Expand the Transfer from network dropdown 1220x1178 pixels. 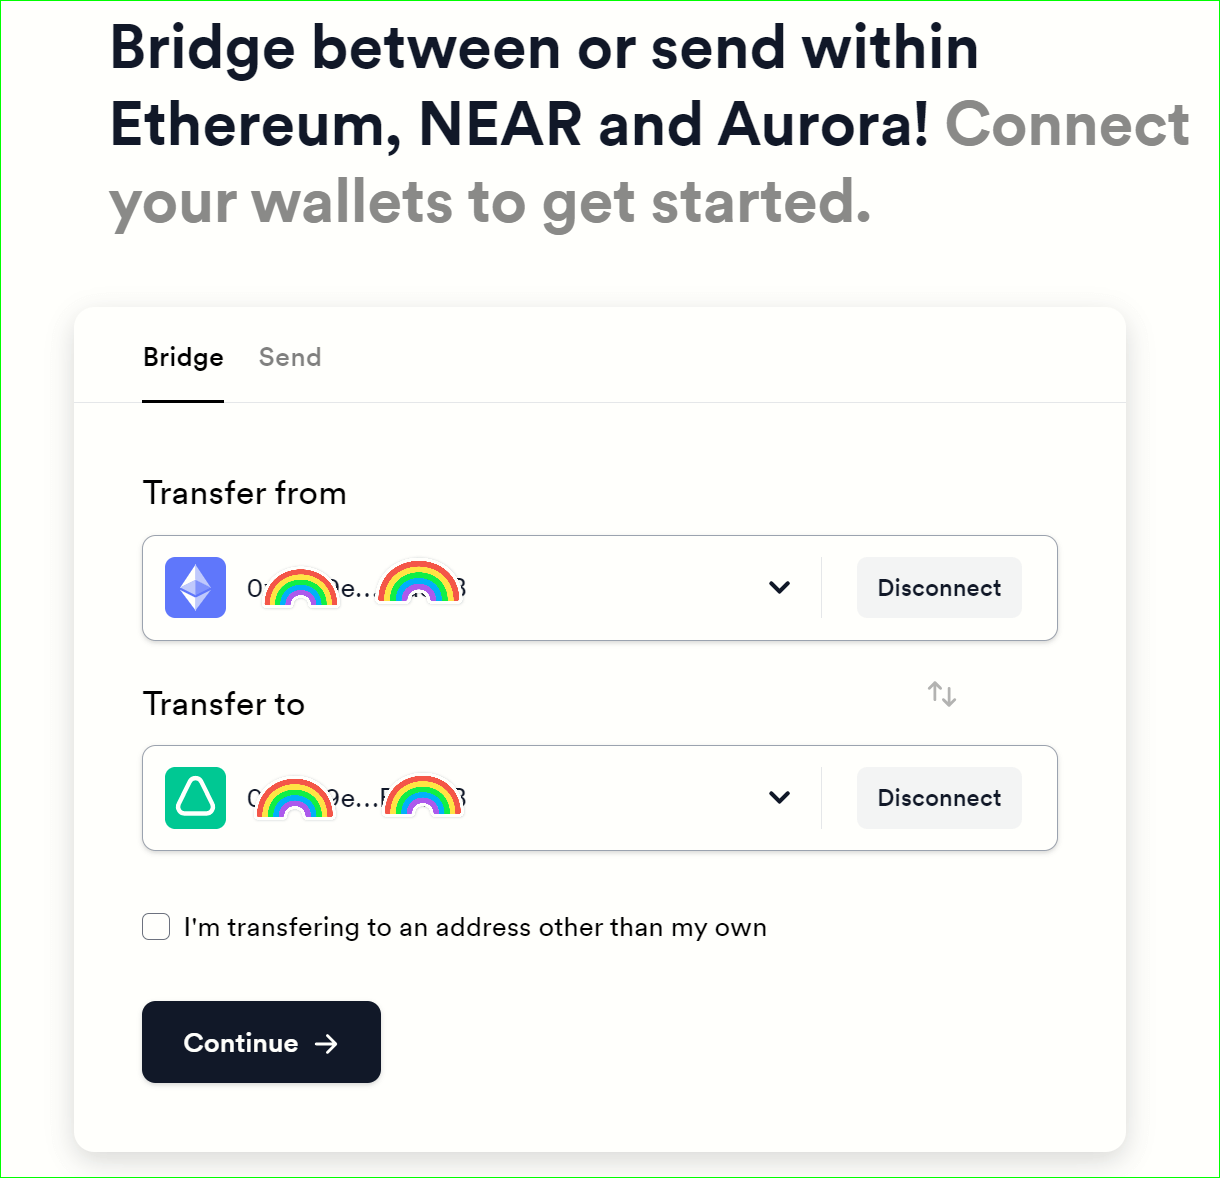[x=780, y=588]
